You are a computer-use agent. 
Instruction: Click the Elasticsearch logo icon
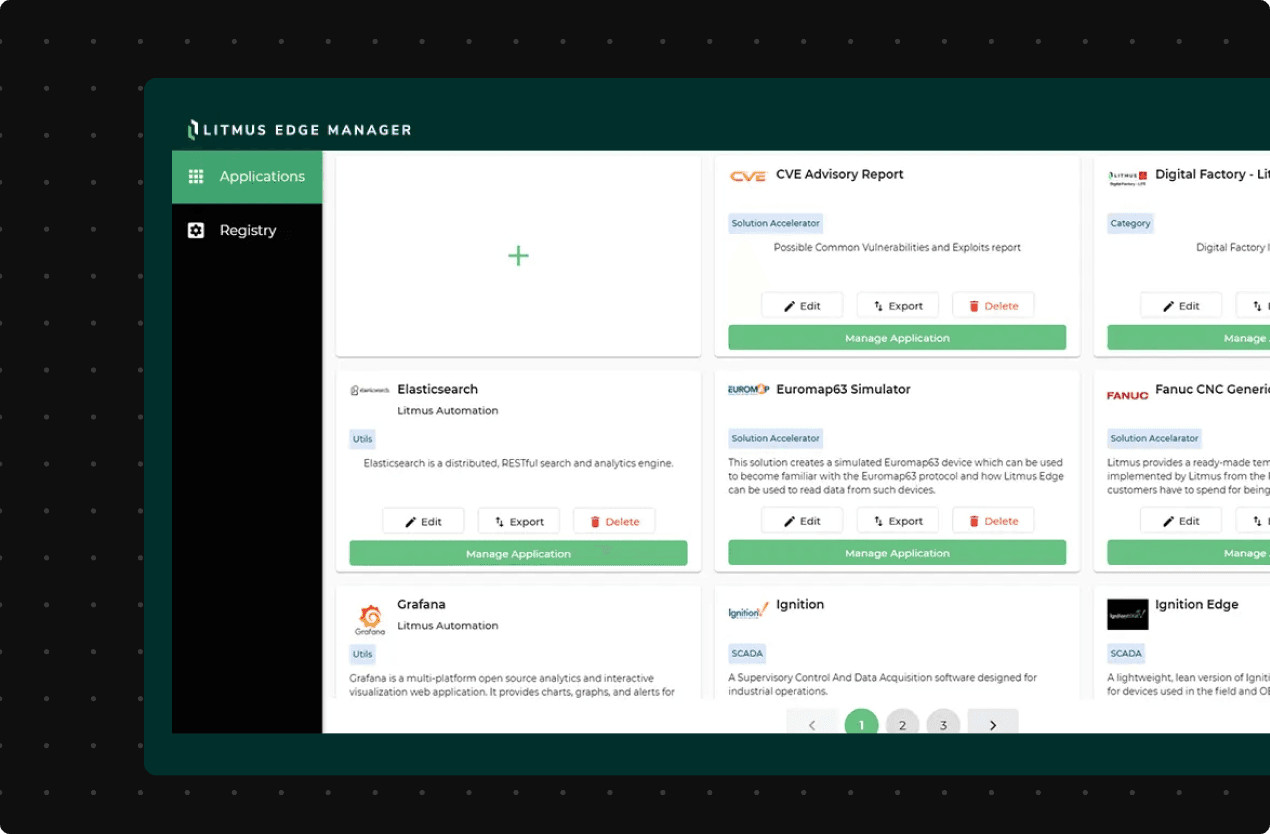click(x=369, y=390)
